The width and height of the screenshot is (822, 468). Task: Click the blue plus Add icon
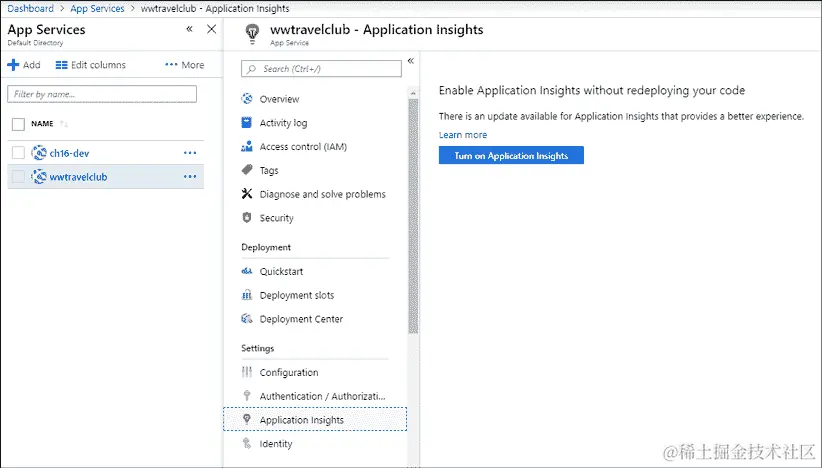[x=13, y=65]
